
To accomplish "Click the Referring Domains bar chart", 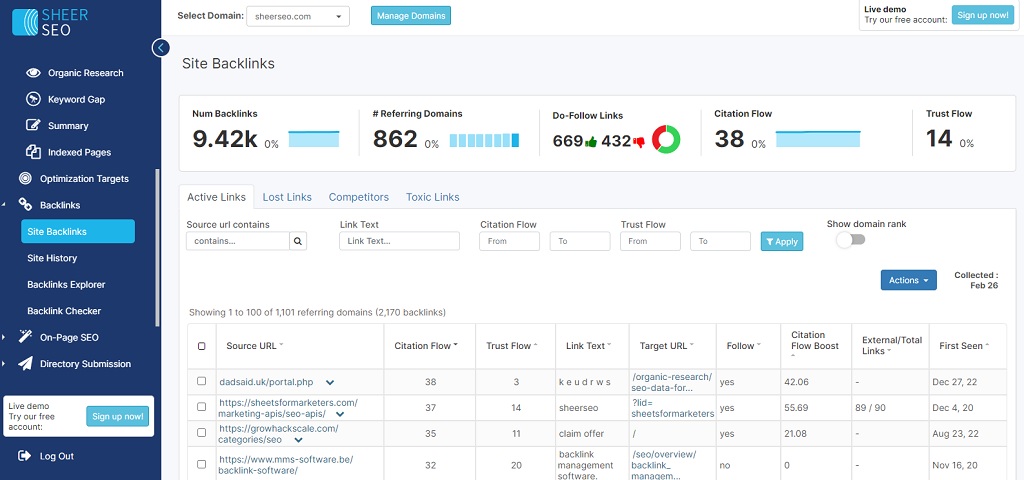I will pos(484,140).
